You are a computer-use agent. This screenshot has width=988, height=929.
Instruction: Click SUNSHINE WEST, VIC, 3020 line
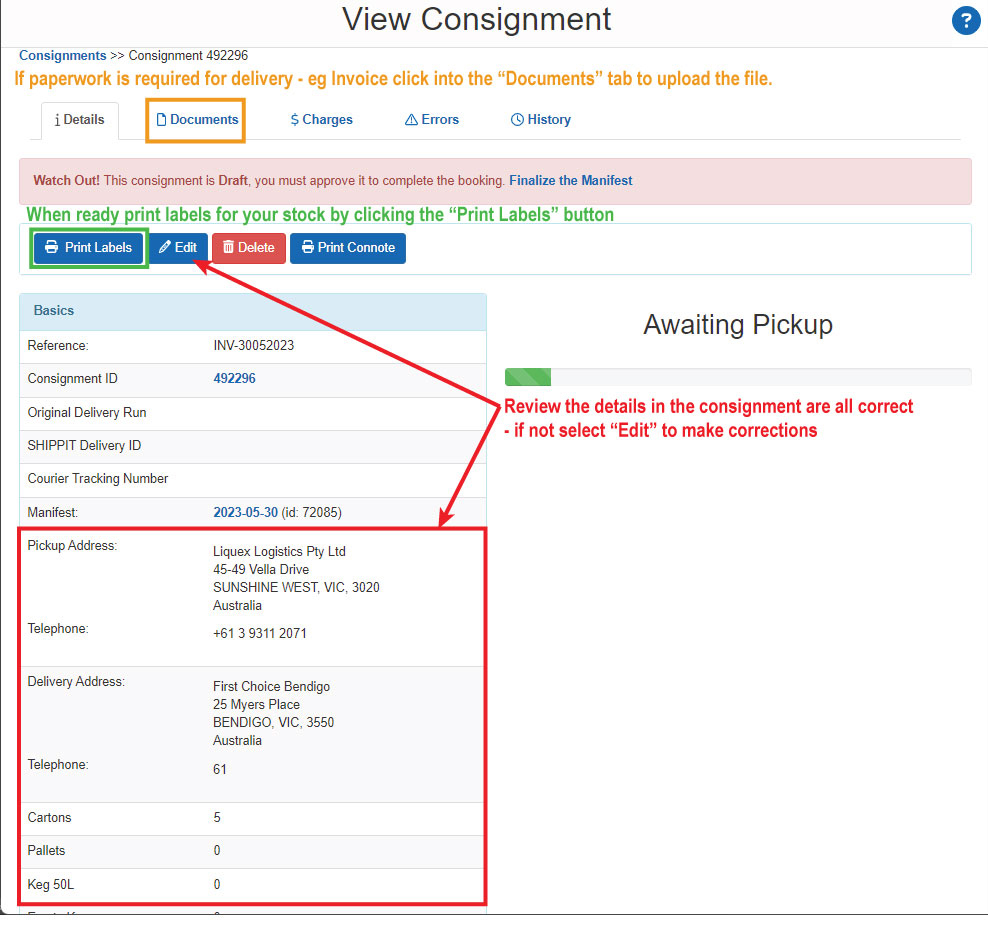296,587
